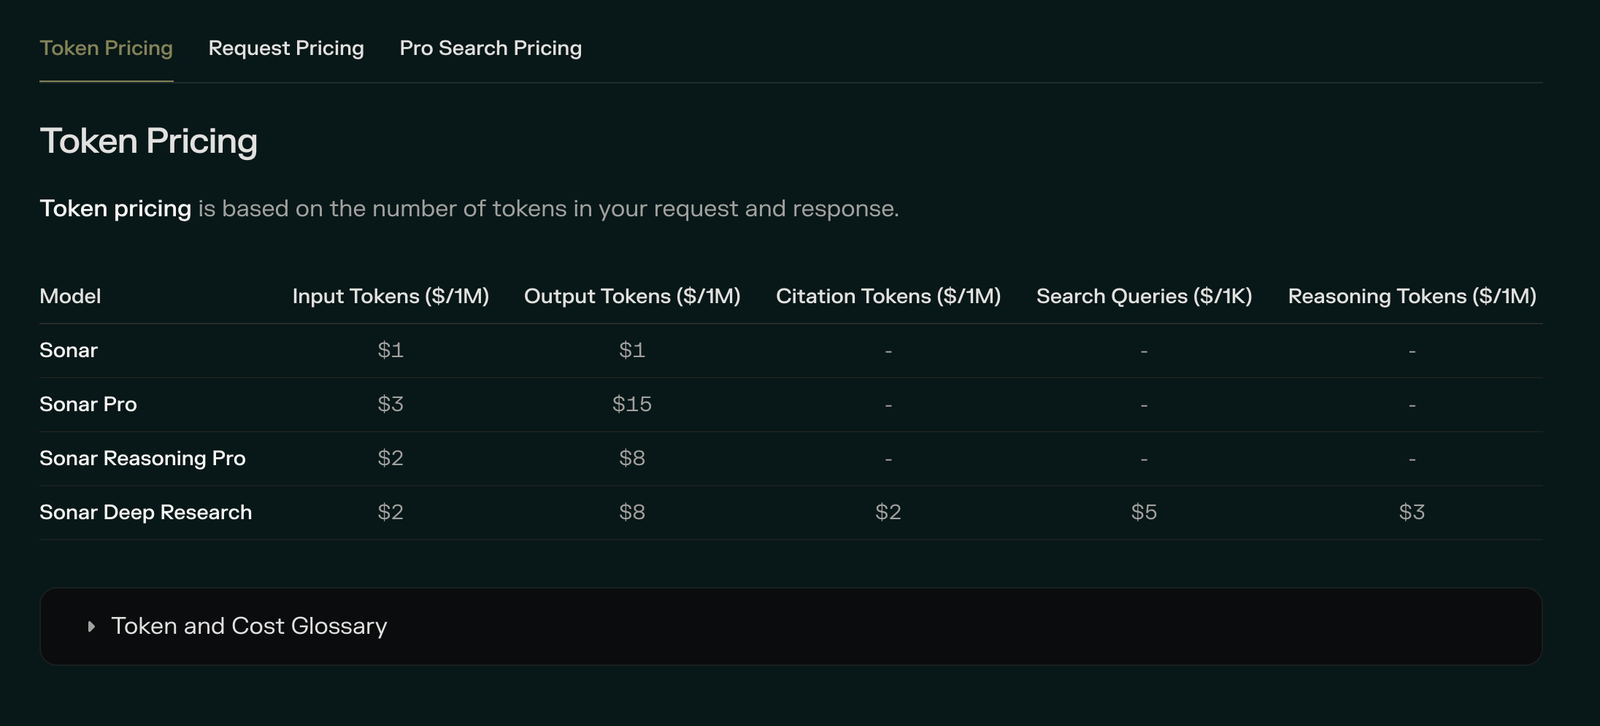Select the Sonar Pro row label
Image resolution: width=1600 pixels, height=726 pixels.
pos(88,404)
